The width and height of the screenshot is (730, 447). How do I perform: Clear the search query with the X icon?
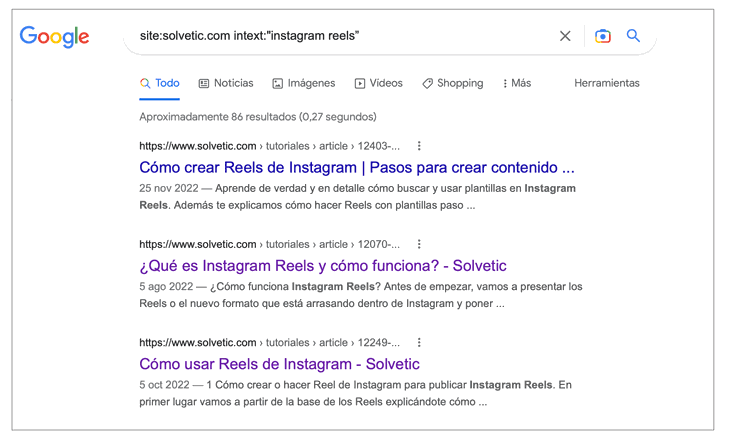coord(565,36)
